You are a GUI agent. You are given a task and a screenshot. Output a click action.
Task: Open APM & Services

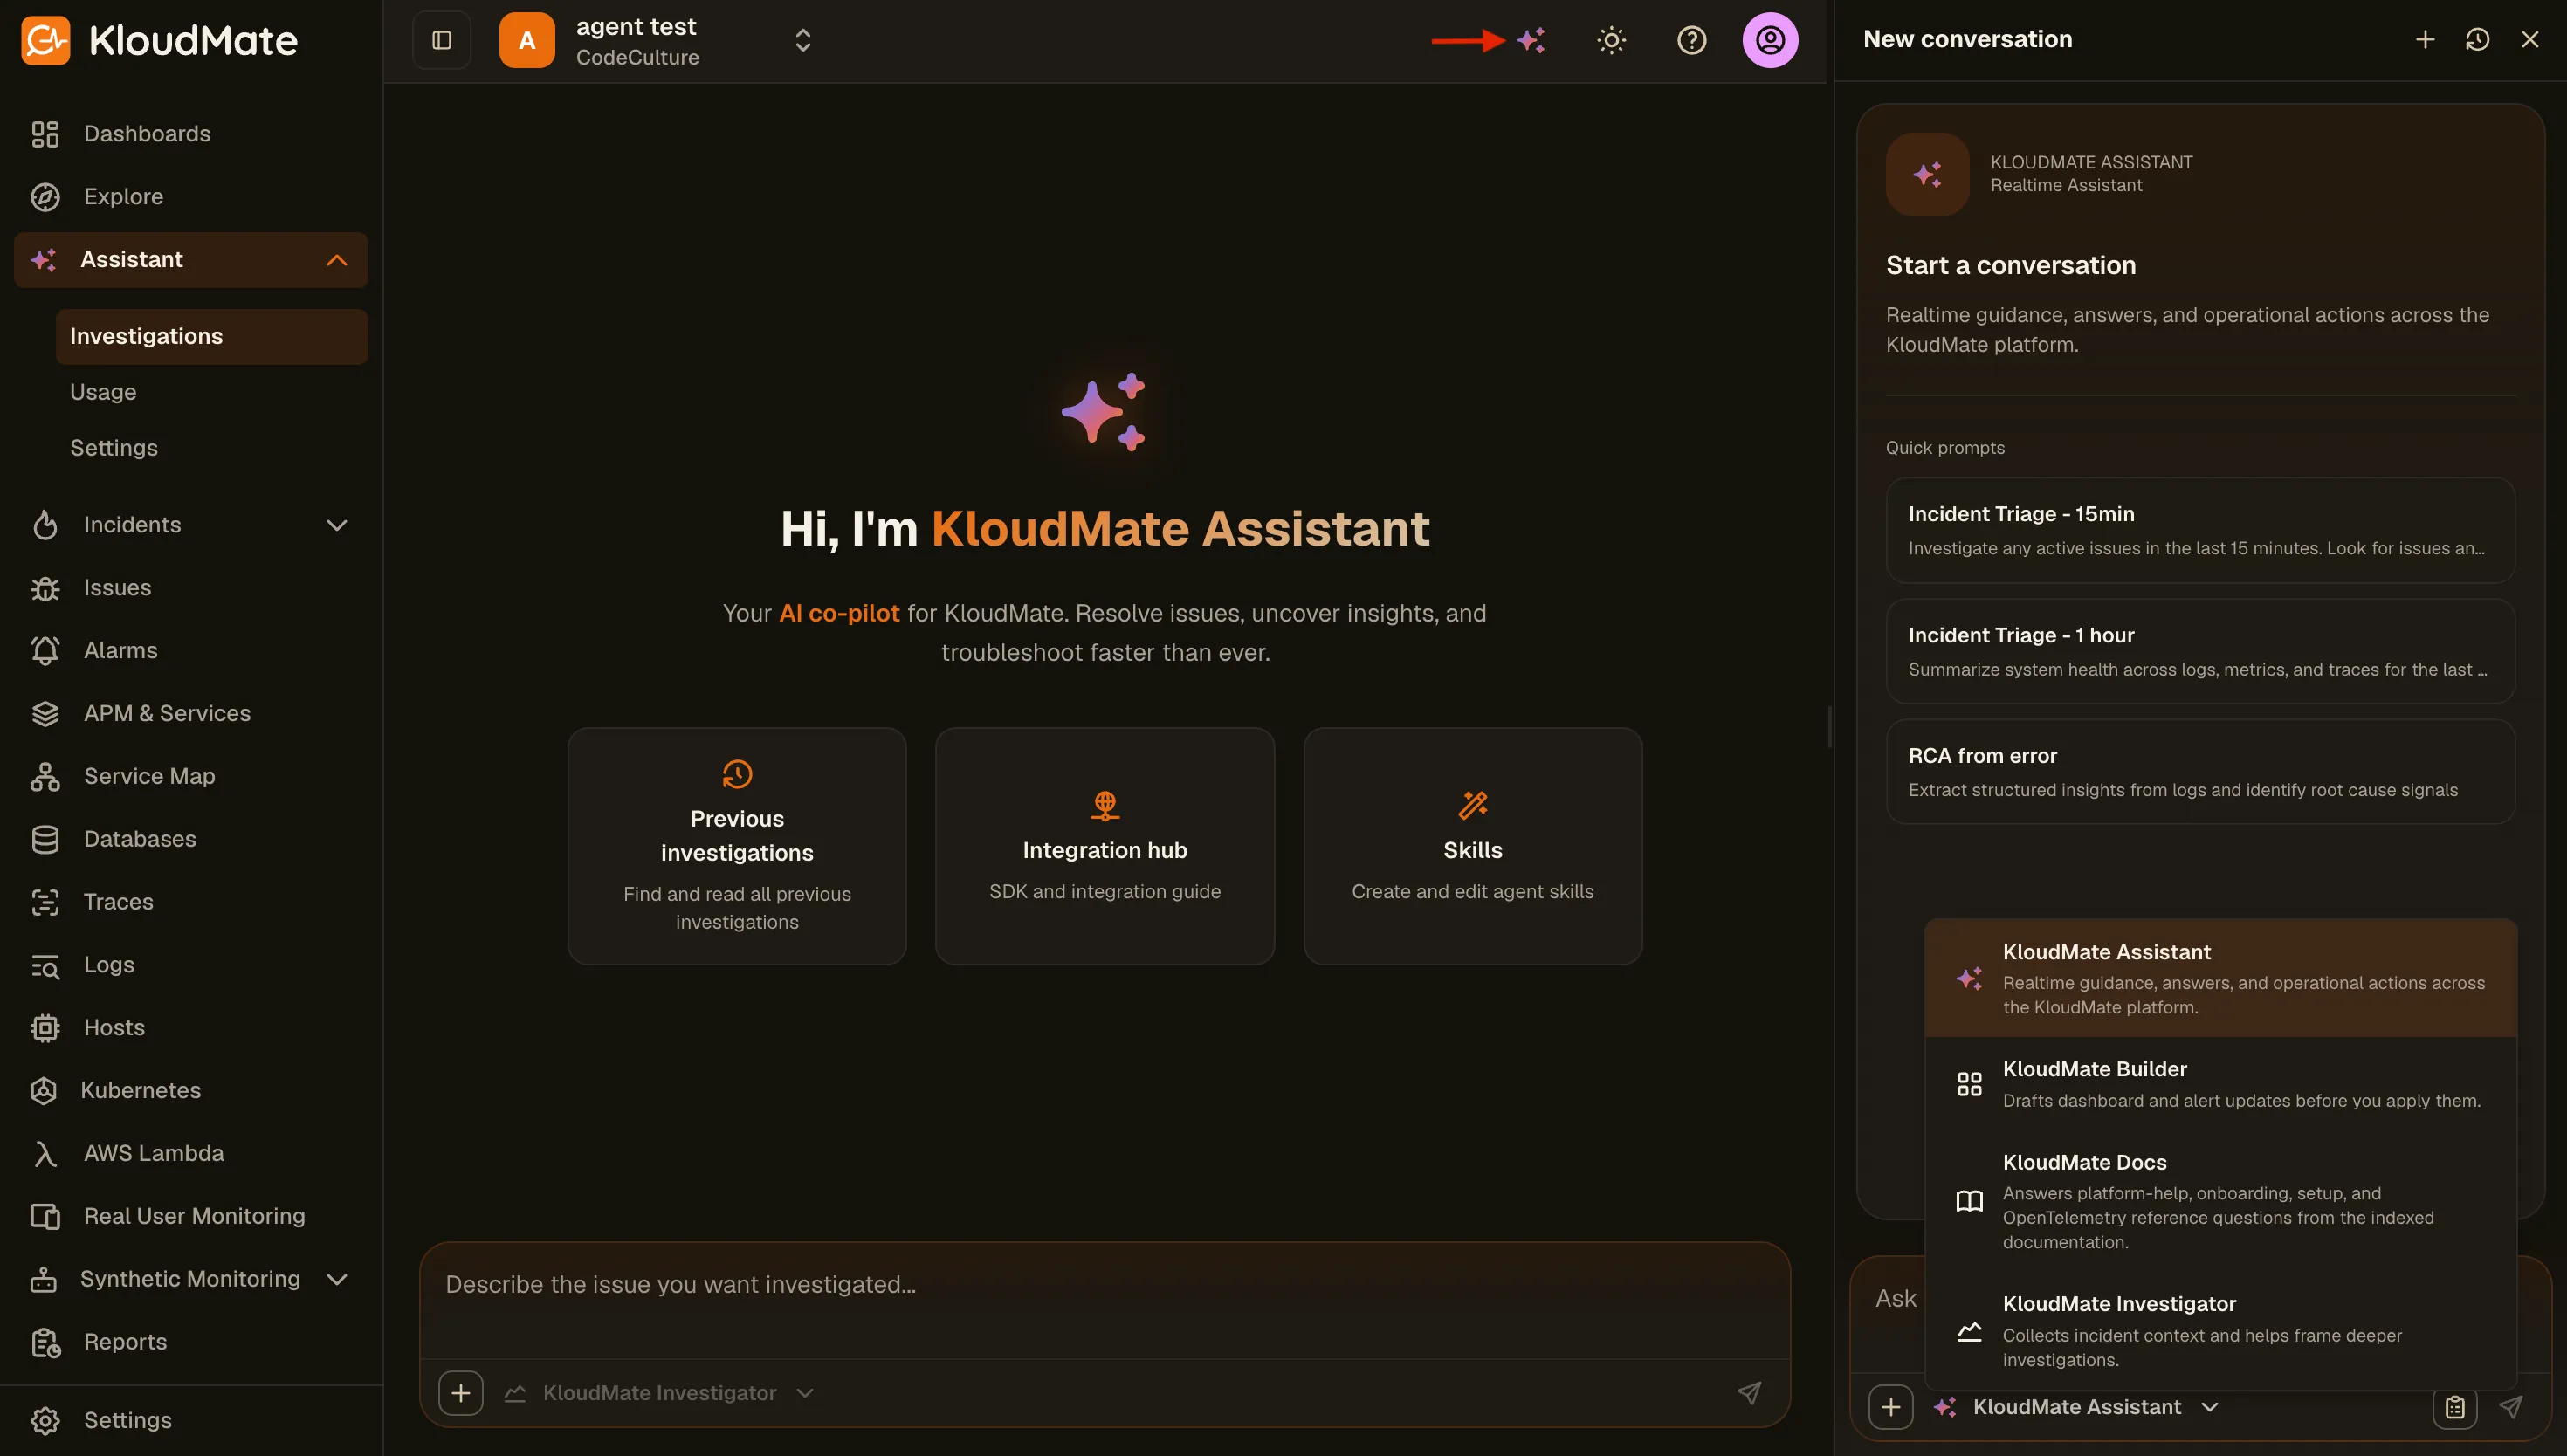[x=192, y=714]
